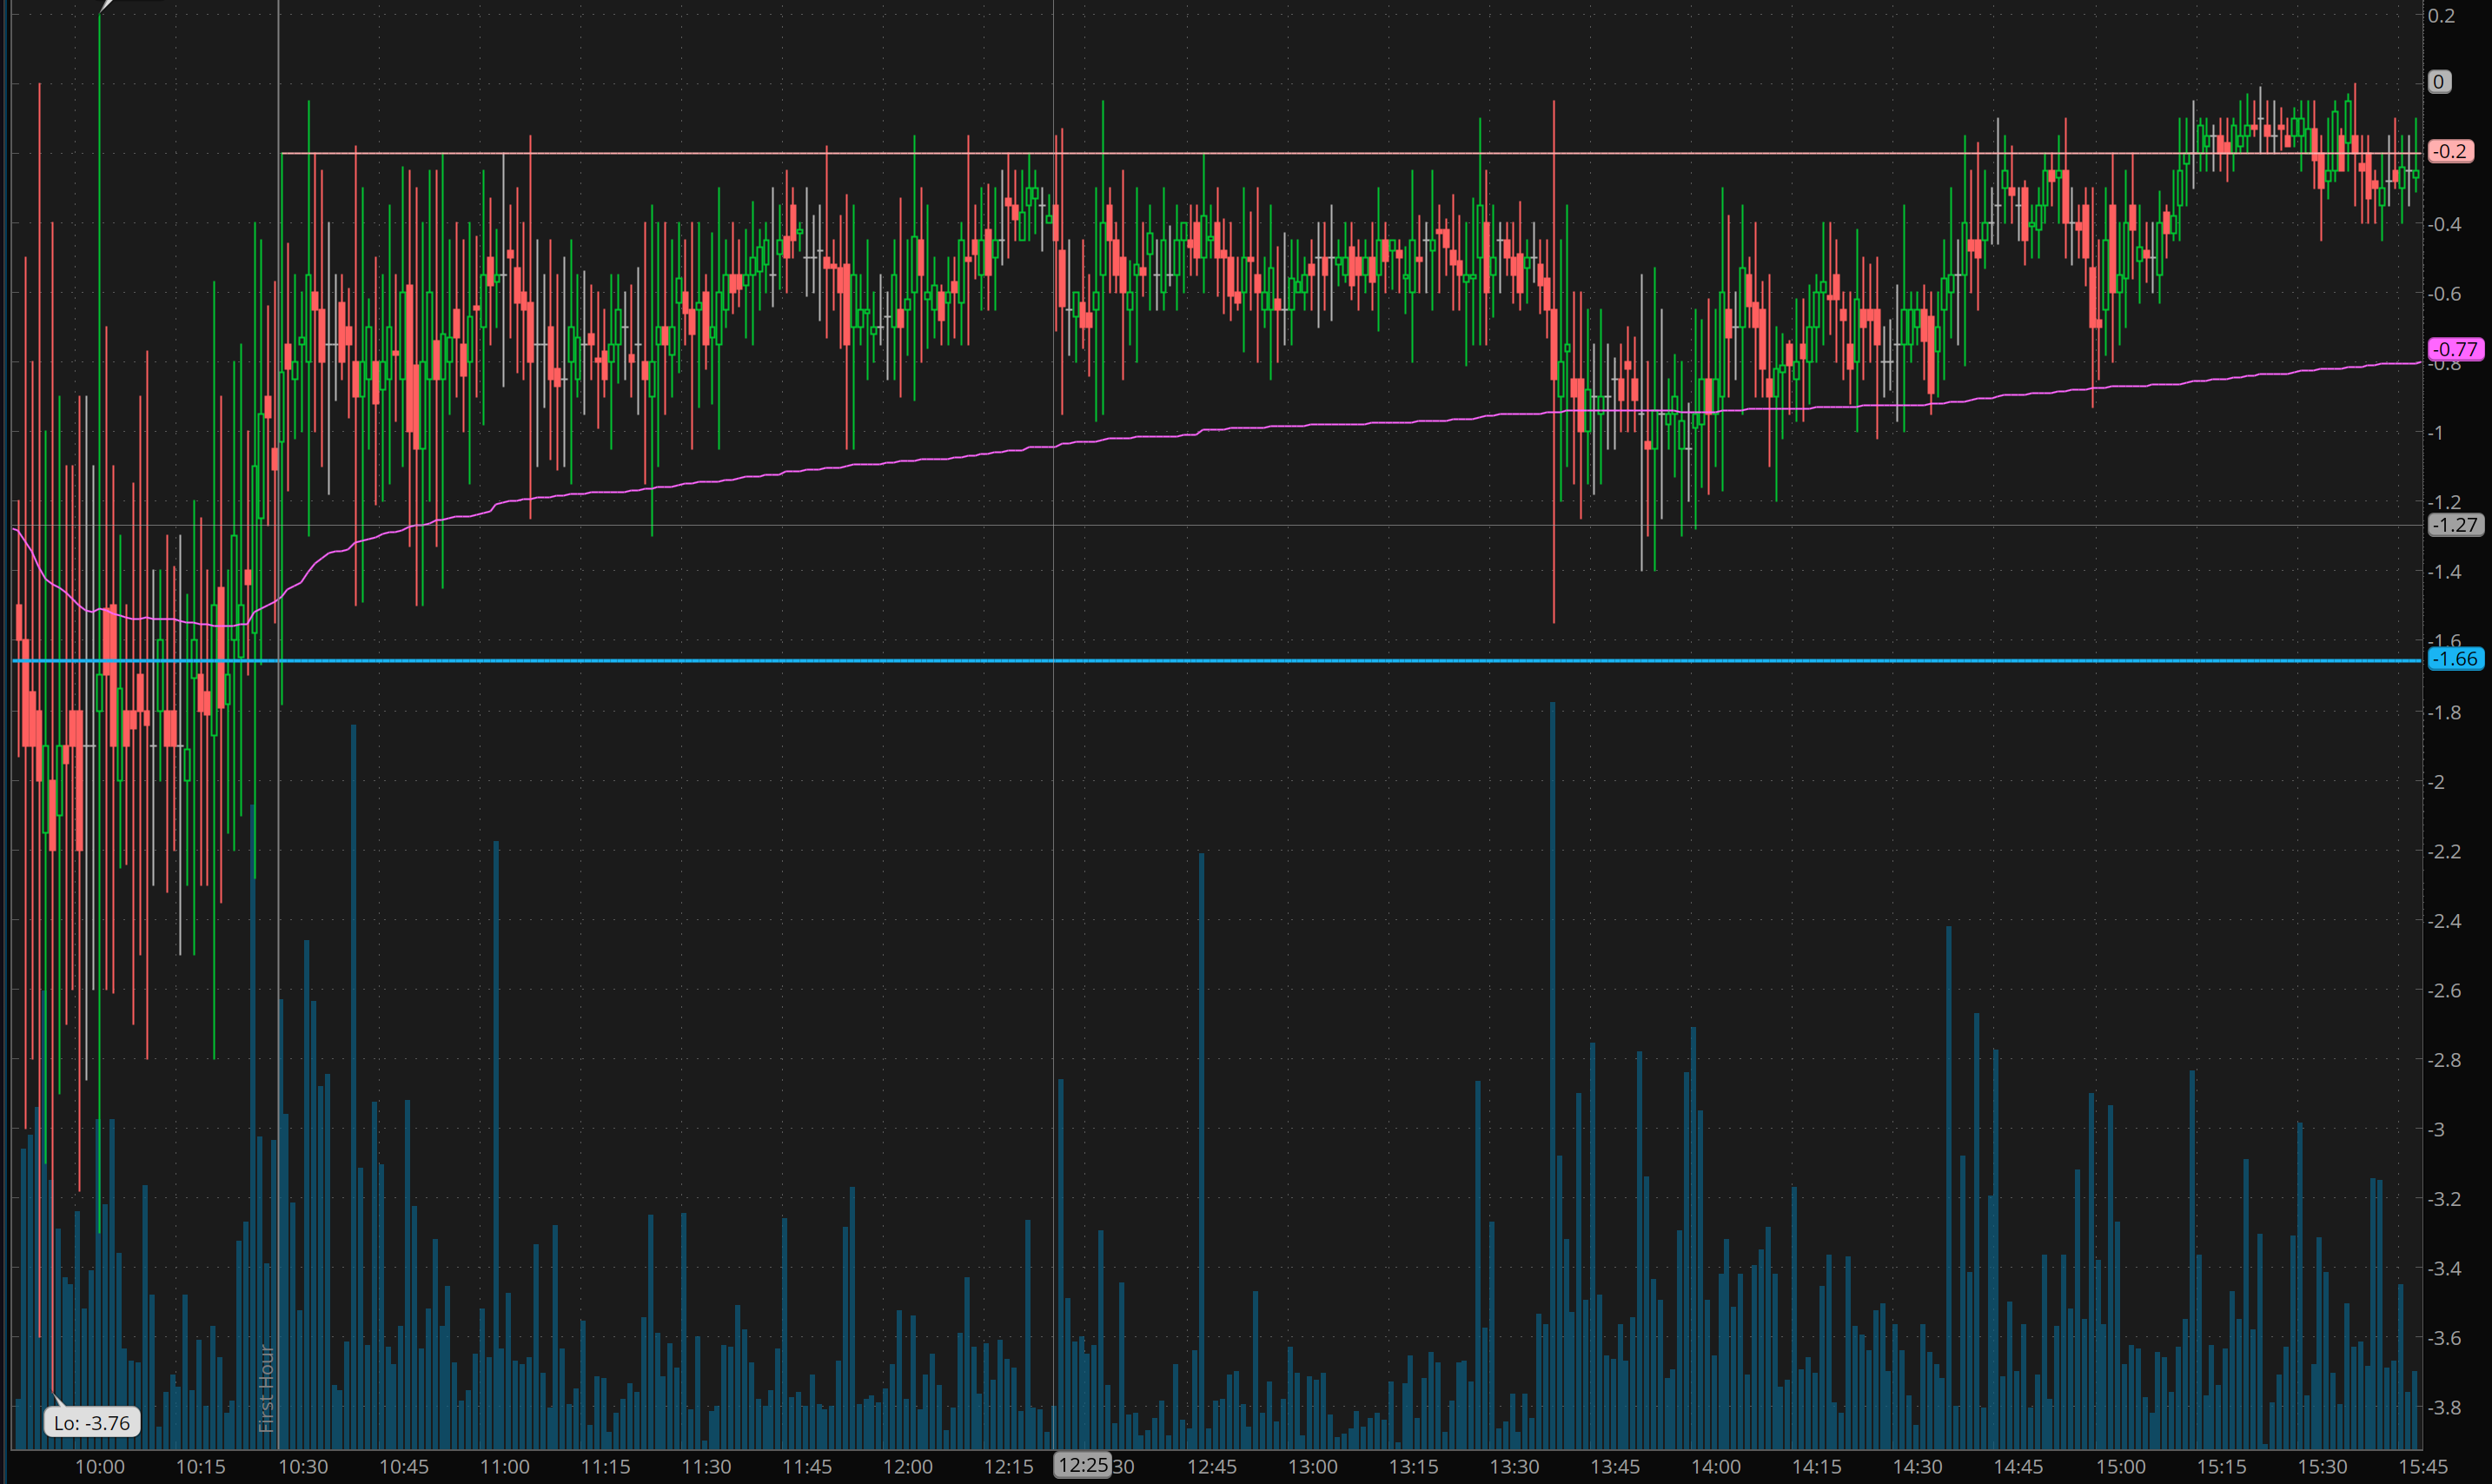2492x1484 pixels.
Task: Click the -2 price axis label
Action: (2438, 782)
